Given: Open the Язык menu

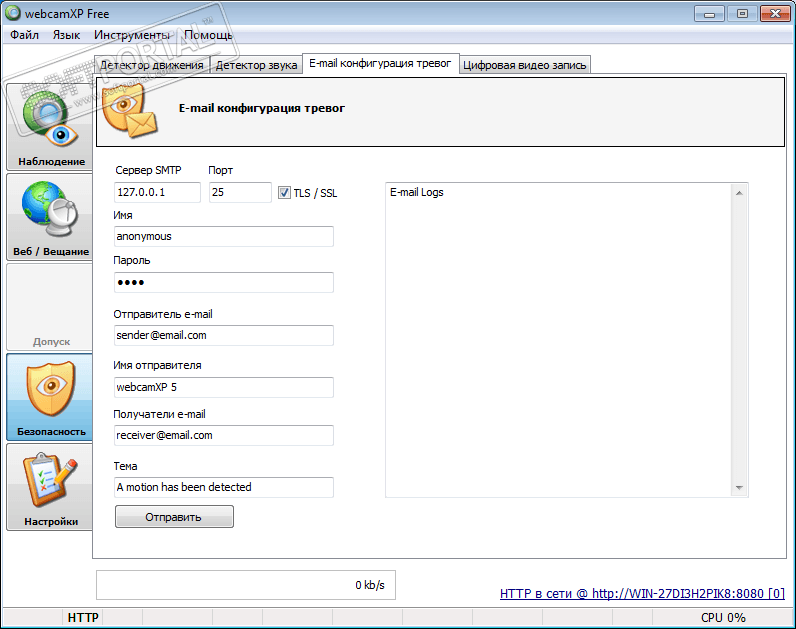Looking at the screenshot, I should (67, 35).
